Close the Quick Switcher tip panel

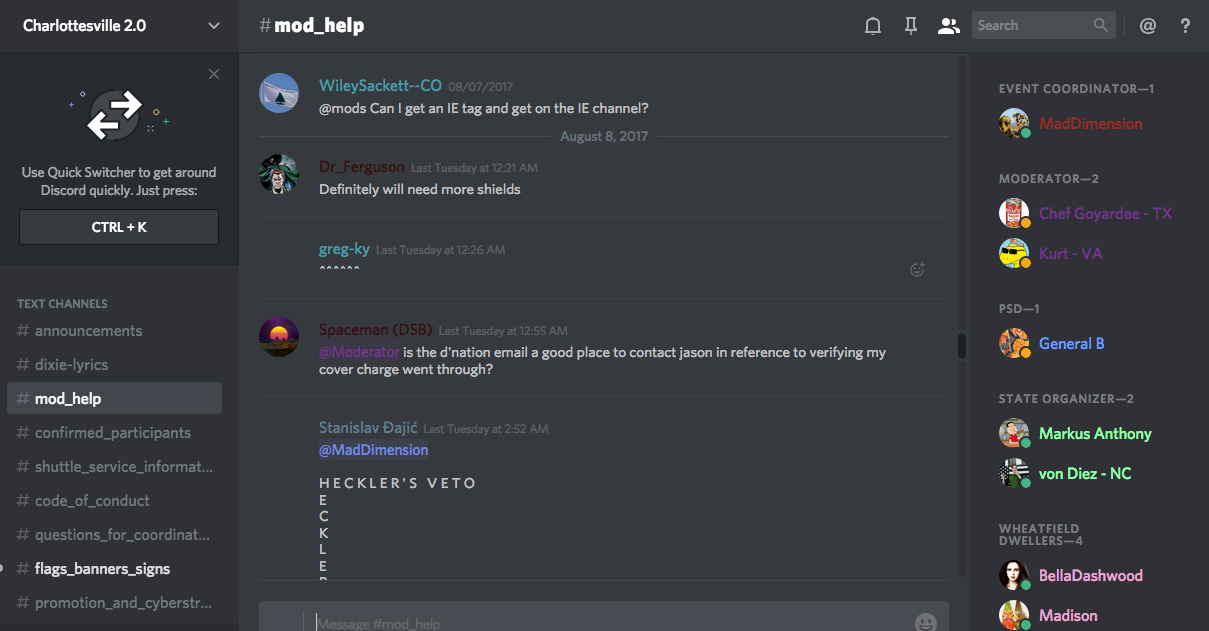click(x=214, y=74)
